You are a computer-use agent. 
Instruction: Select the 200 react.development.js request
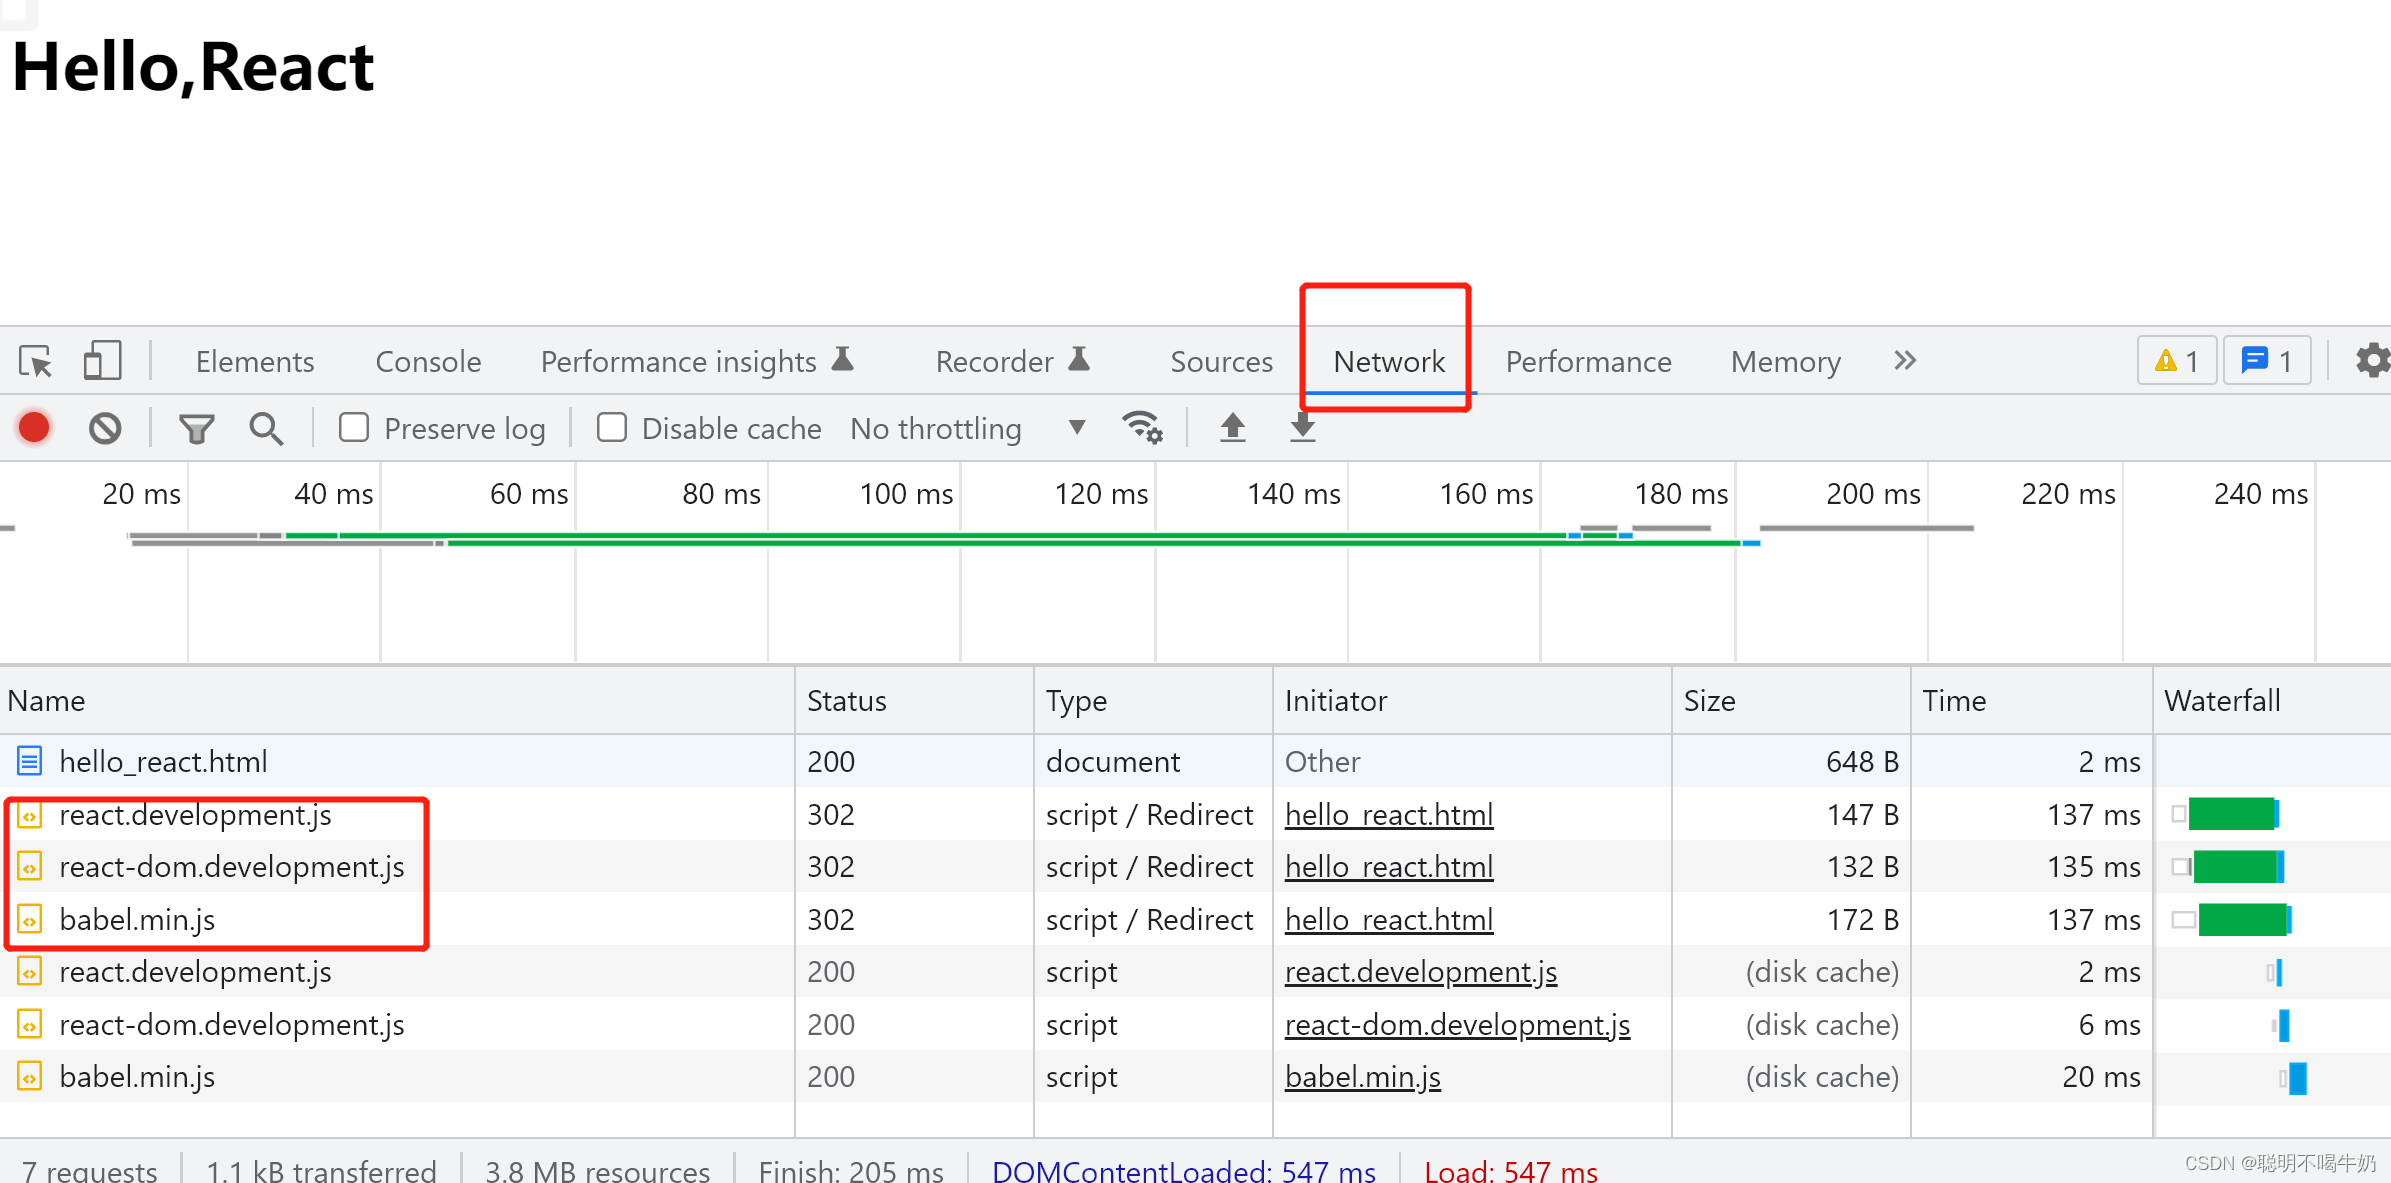tap(1195, 972)
